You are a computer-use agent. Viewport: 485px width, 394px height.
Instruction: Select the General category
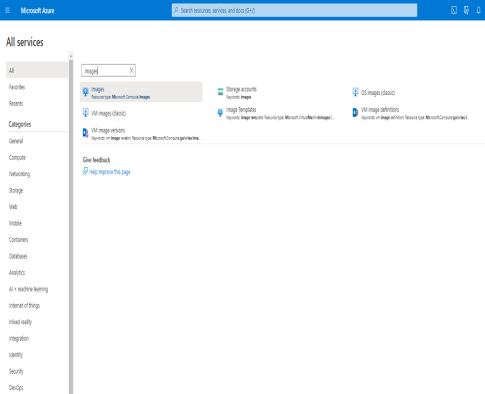[16, 141]
